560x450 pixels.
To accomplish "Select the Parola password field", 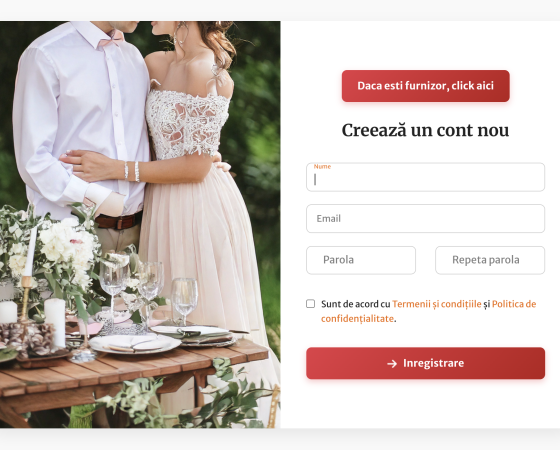I will coord(361,260).
